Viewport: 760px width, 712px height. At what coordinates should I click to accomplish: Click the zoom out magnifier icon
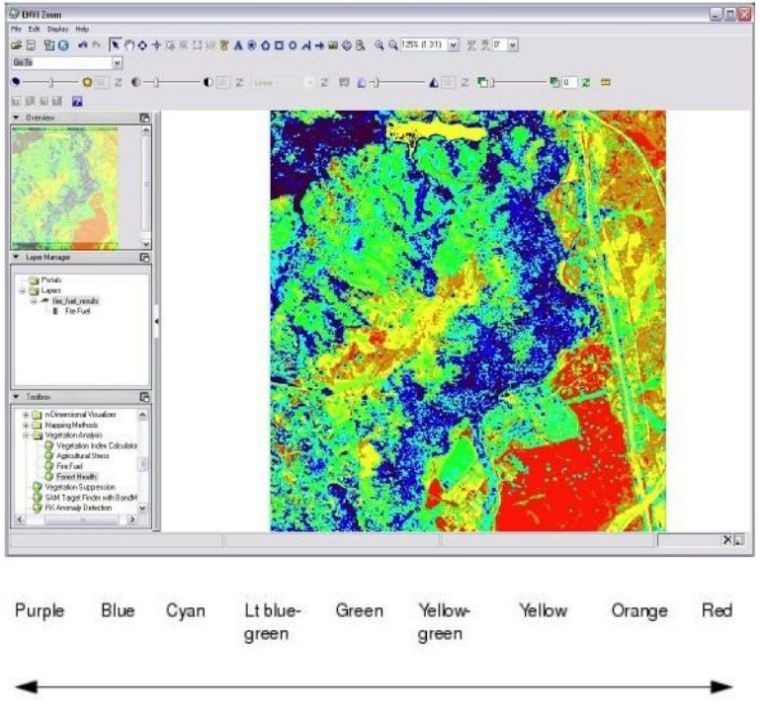click(393, 45)
